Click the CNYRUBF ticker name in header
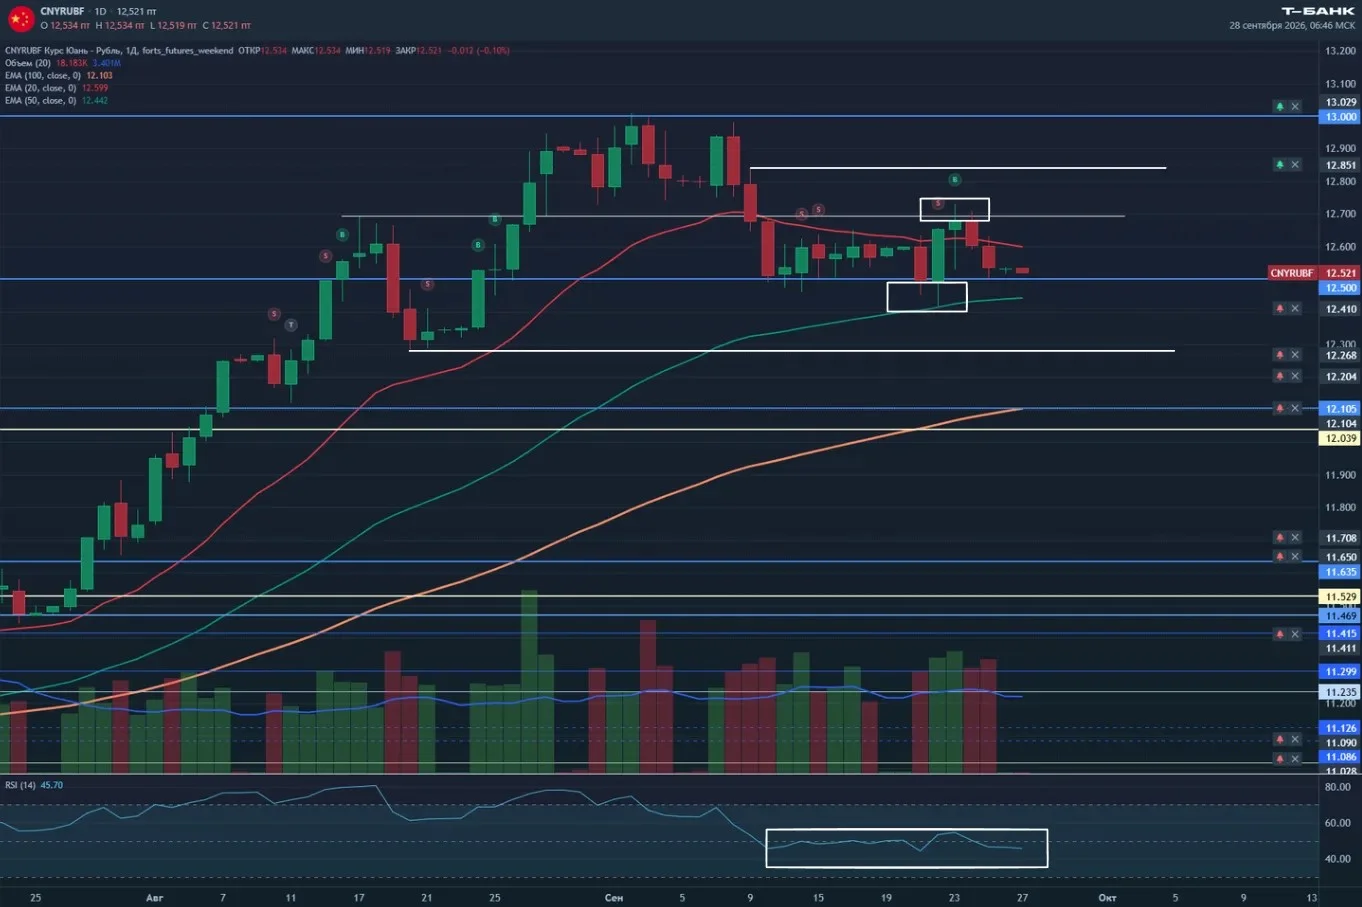 click(62, 11)
